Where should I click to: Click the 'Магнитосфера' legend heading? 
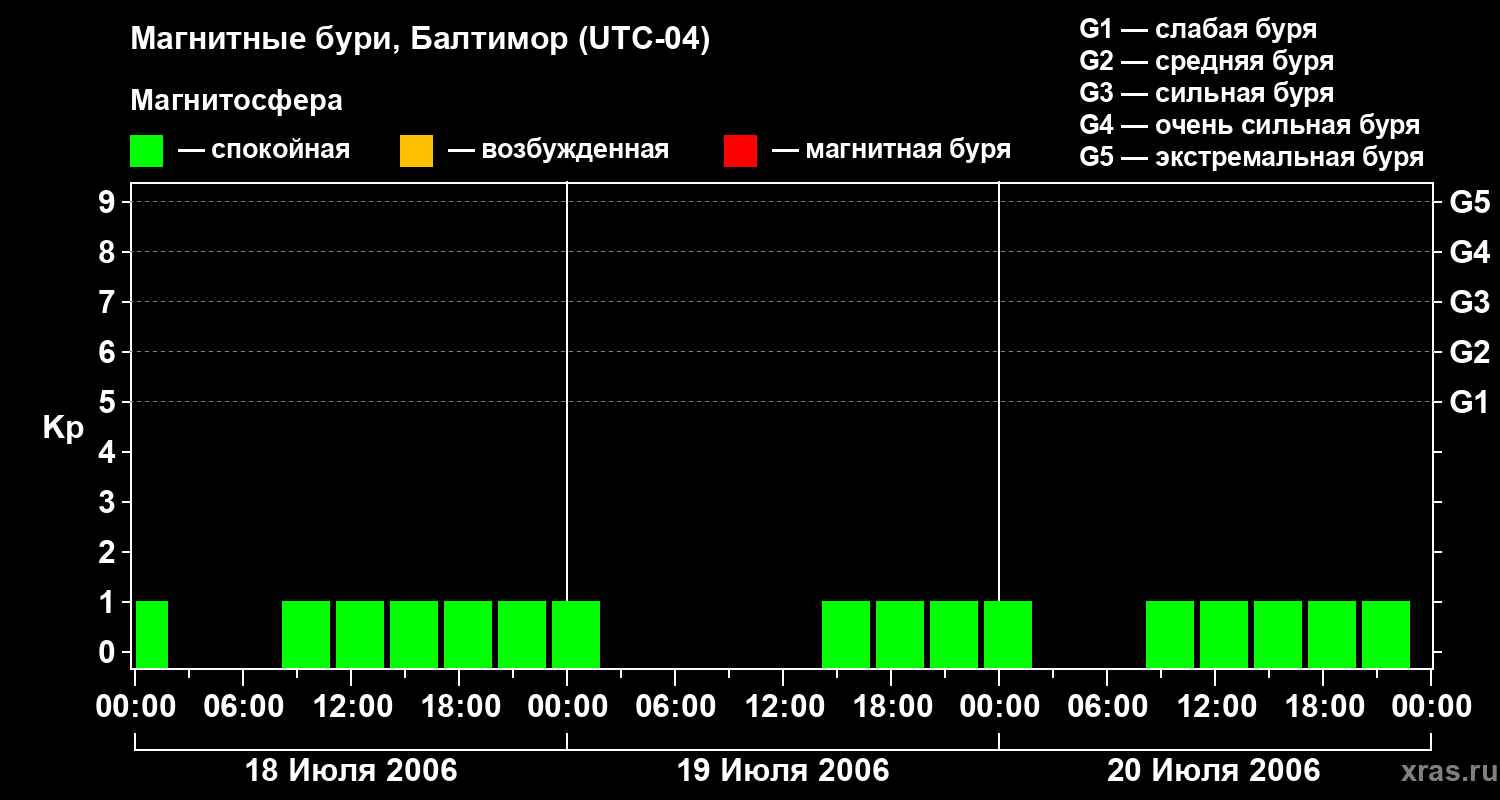point(236,101)
